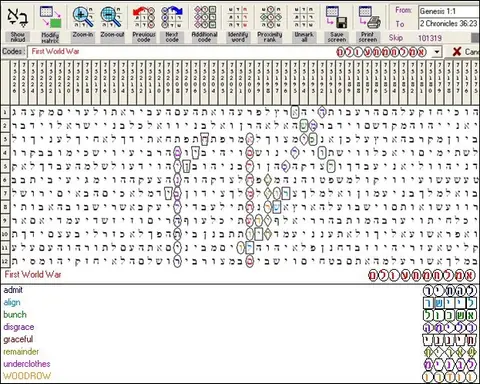480x384 pixels.
Task: Click the From field showing Genesis 1:1
Action: tap(449, 11)
